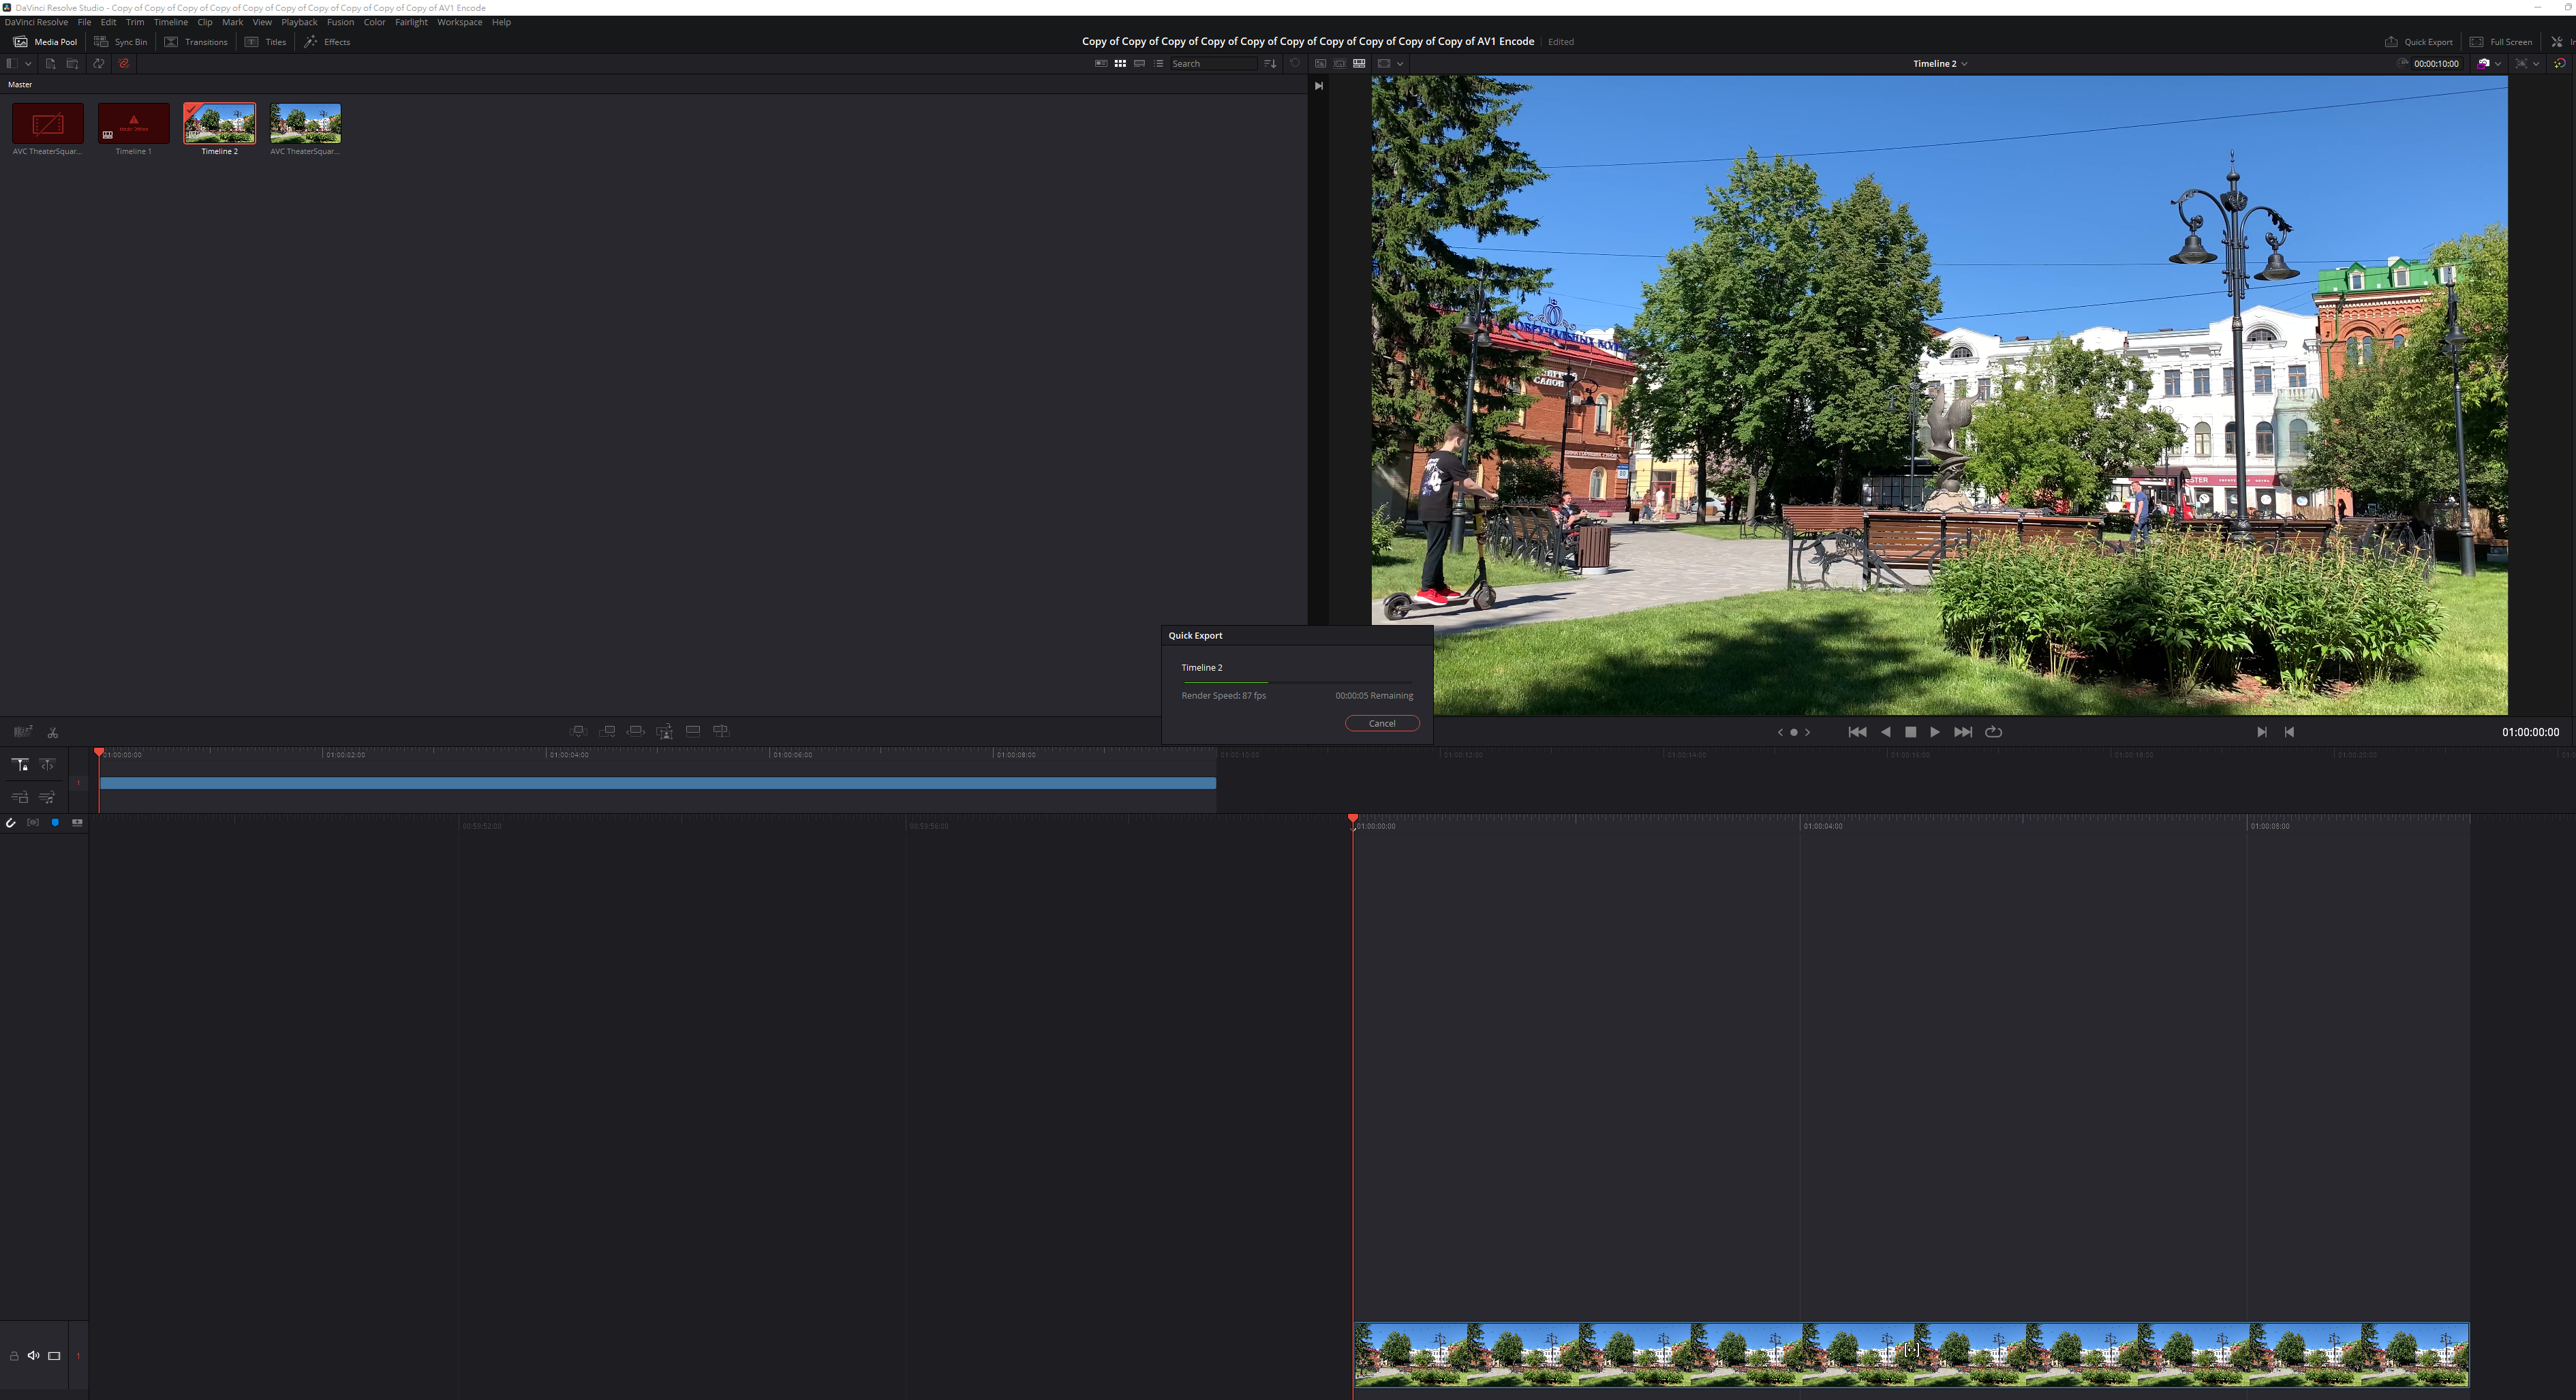Click the Import Media Folder icon
Viewport: 2576px width, 1400px height.
click(72, 64)
